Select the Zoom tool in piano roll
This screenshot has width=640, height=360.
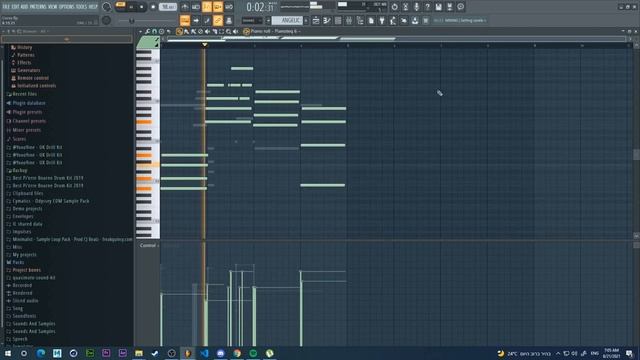click(229, 31)
